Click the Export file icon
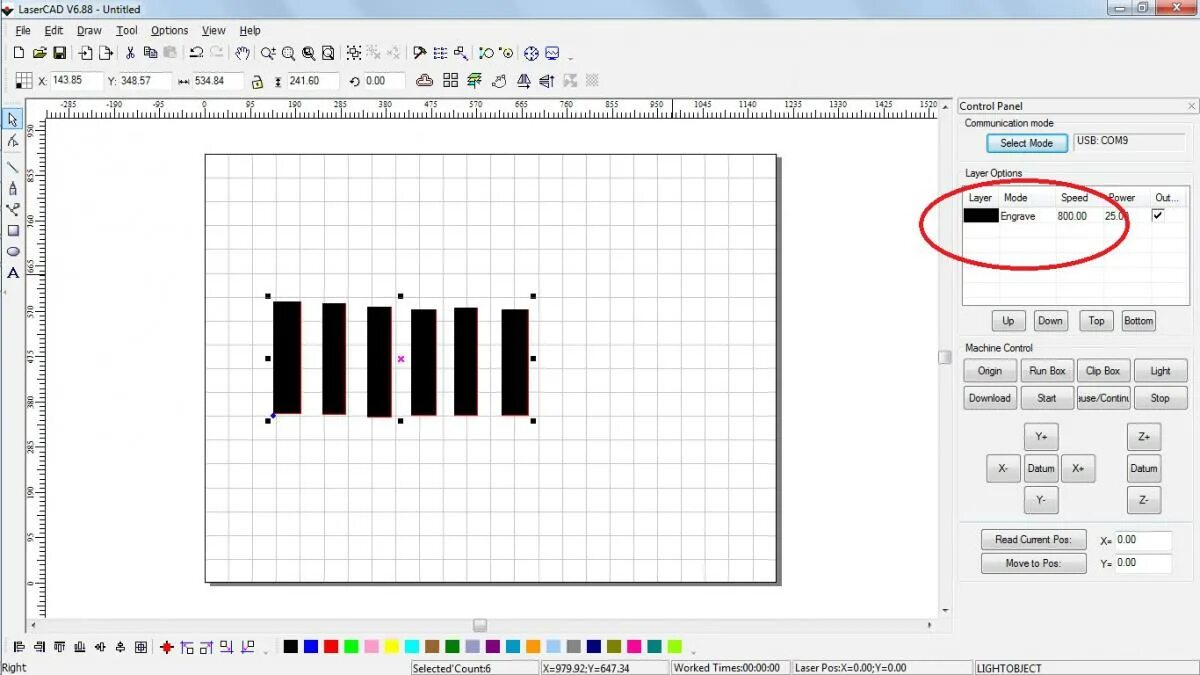Image resolution: width=1200 pixels, height=675 pixels. tap(105, 53)
